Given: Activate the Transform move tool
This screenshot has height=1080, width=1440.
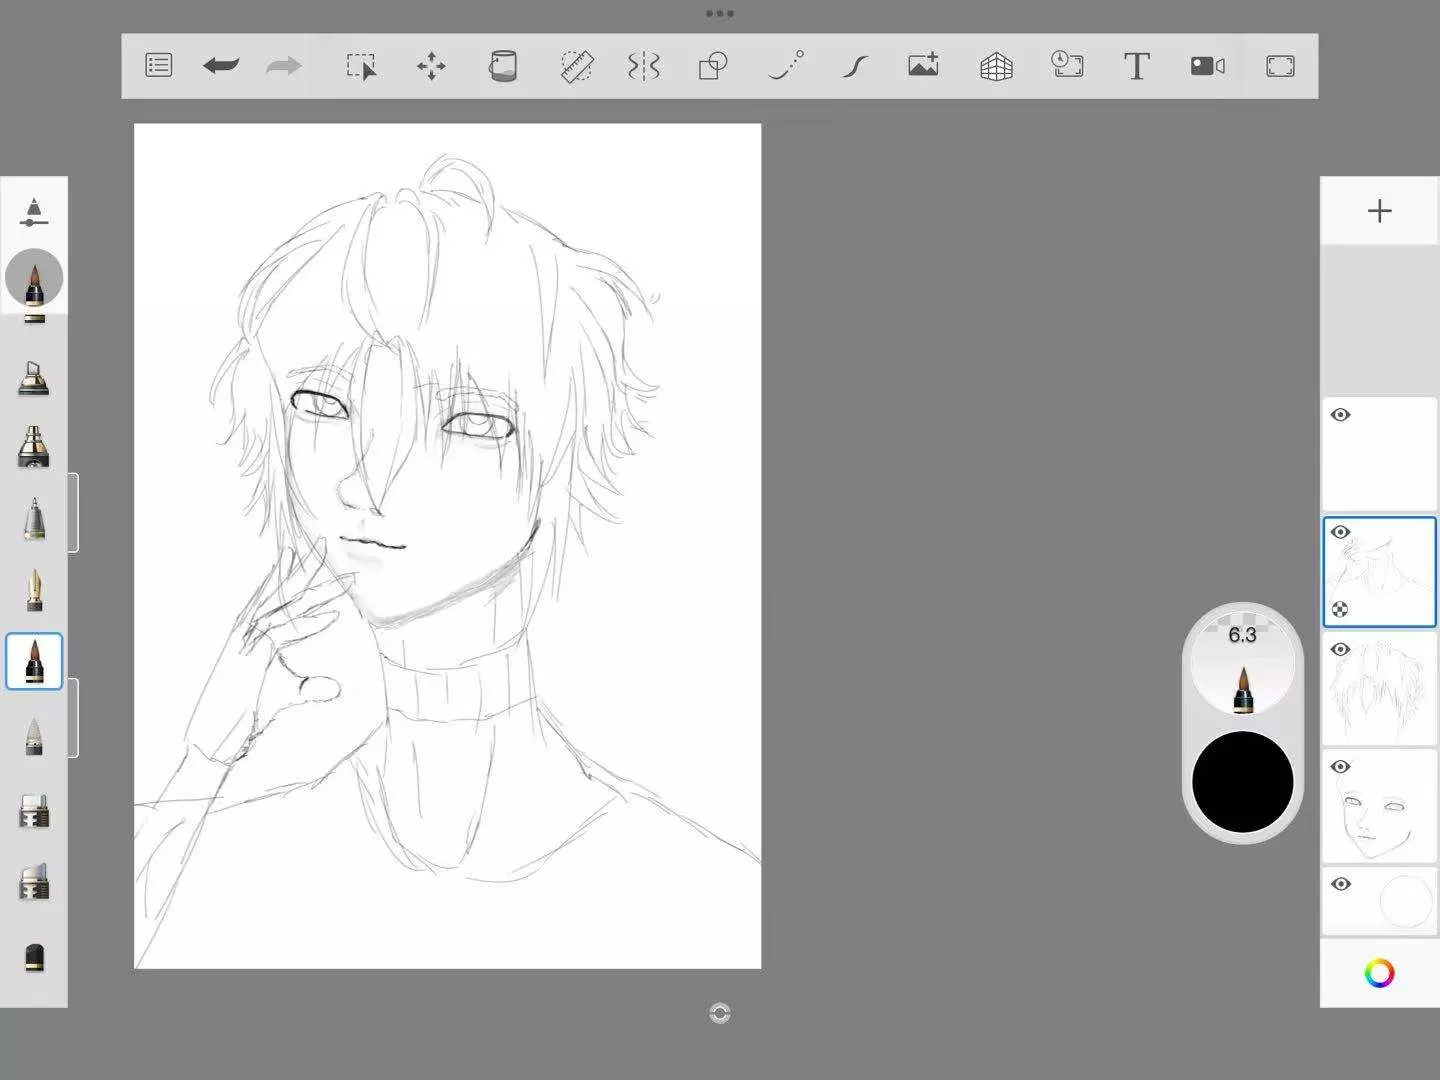Looking at the screenshot, I should (x=431, y=66).
